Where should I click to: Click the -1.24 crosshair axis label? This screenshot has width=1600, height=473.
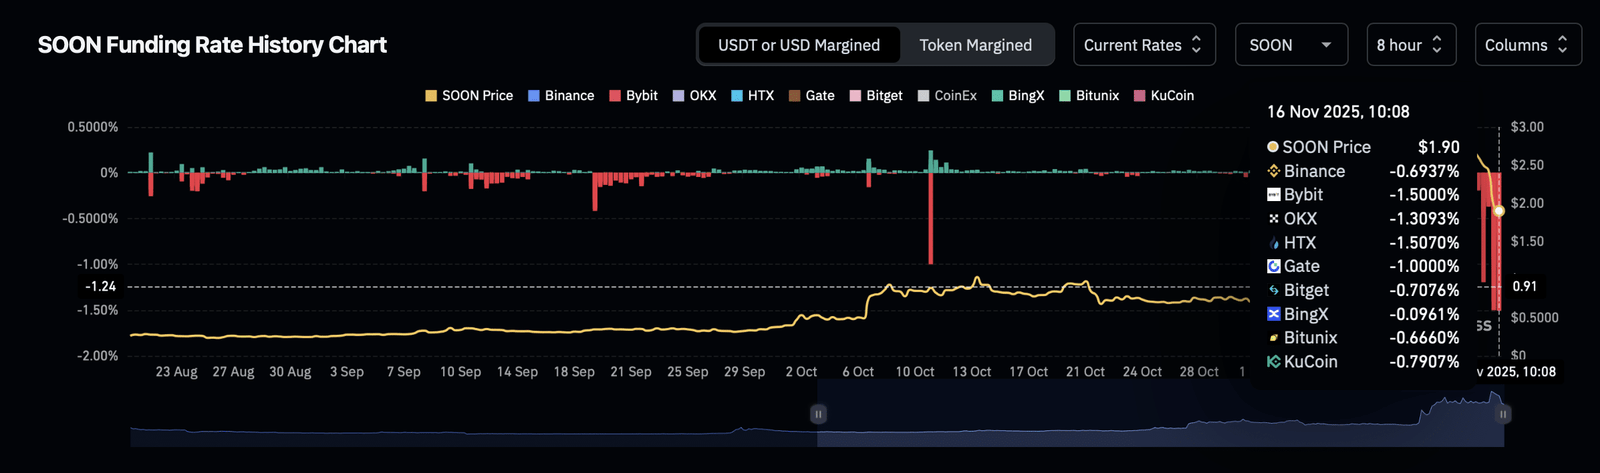click(x=100, y=287)
